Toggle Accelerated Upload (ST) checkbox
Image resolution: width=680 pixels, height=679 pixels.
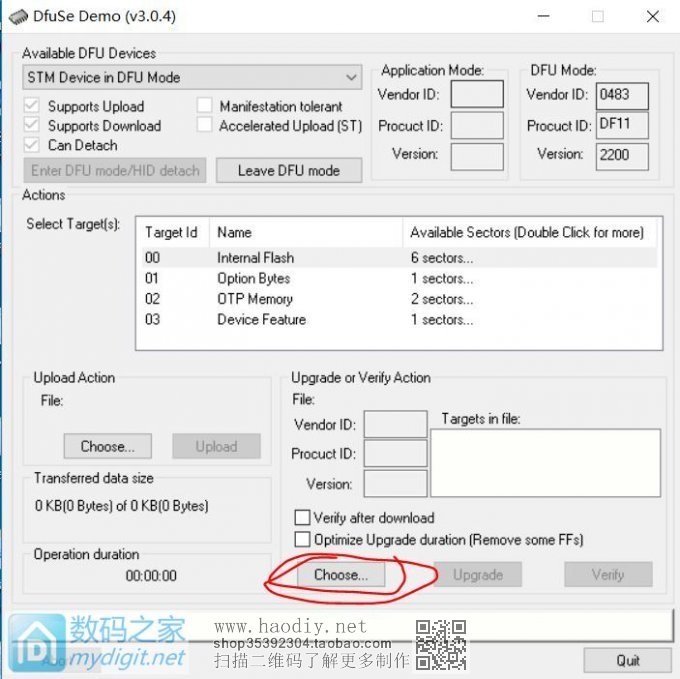coord(204,126)
